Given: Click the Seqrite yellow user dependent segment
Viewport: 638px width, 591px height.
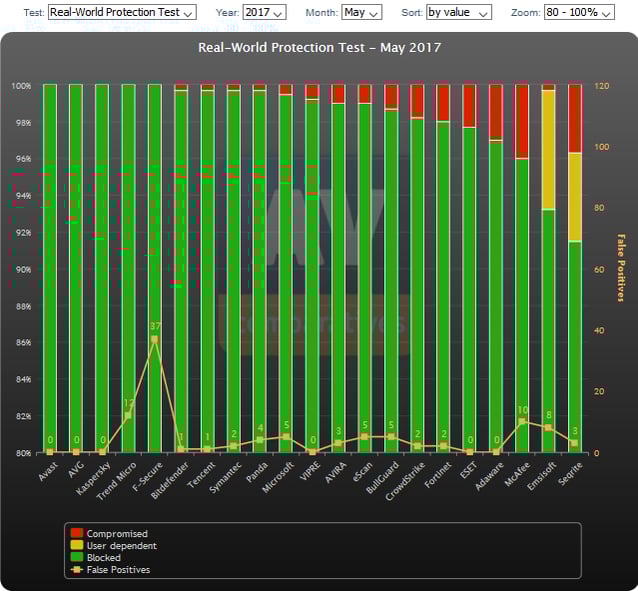Looking at the screenshot, I should coord(575,197).
